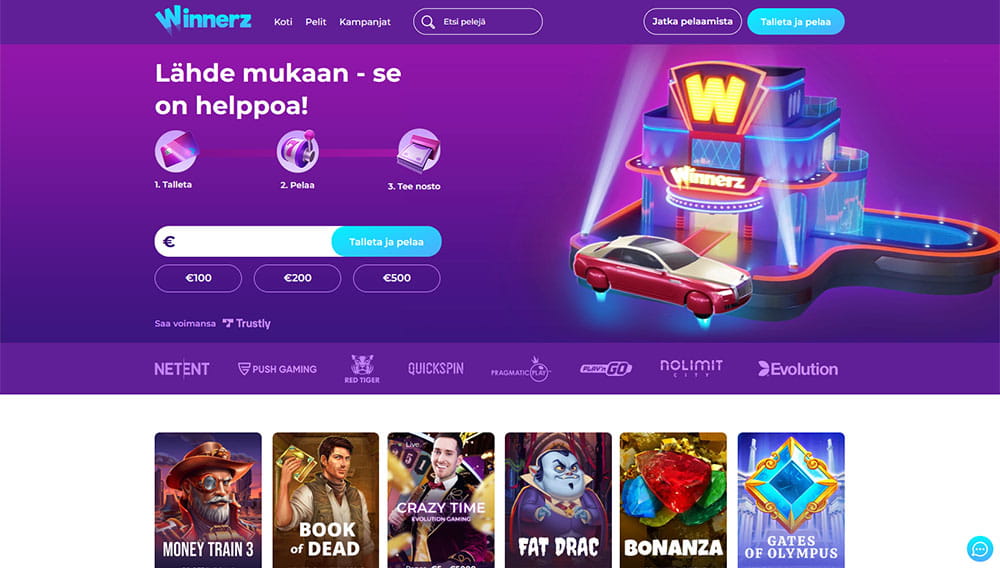Click the Jatka pelaamista button

tap(692, 22)
